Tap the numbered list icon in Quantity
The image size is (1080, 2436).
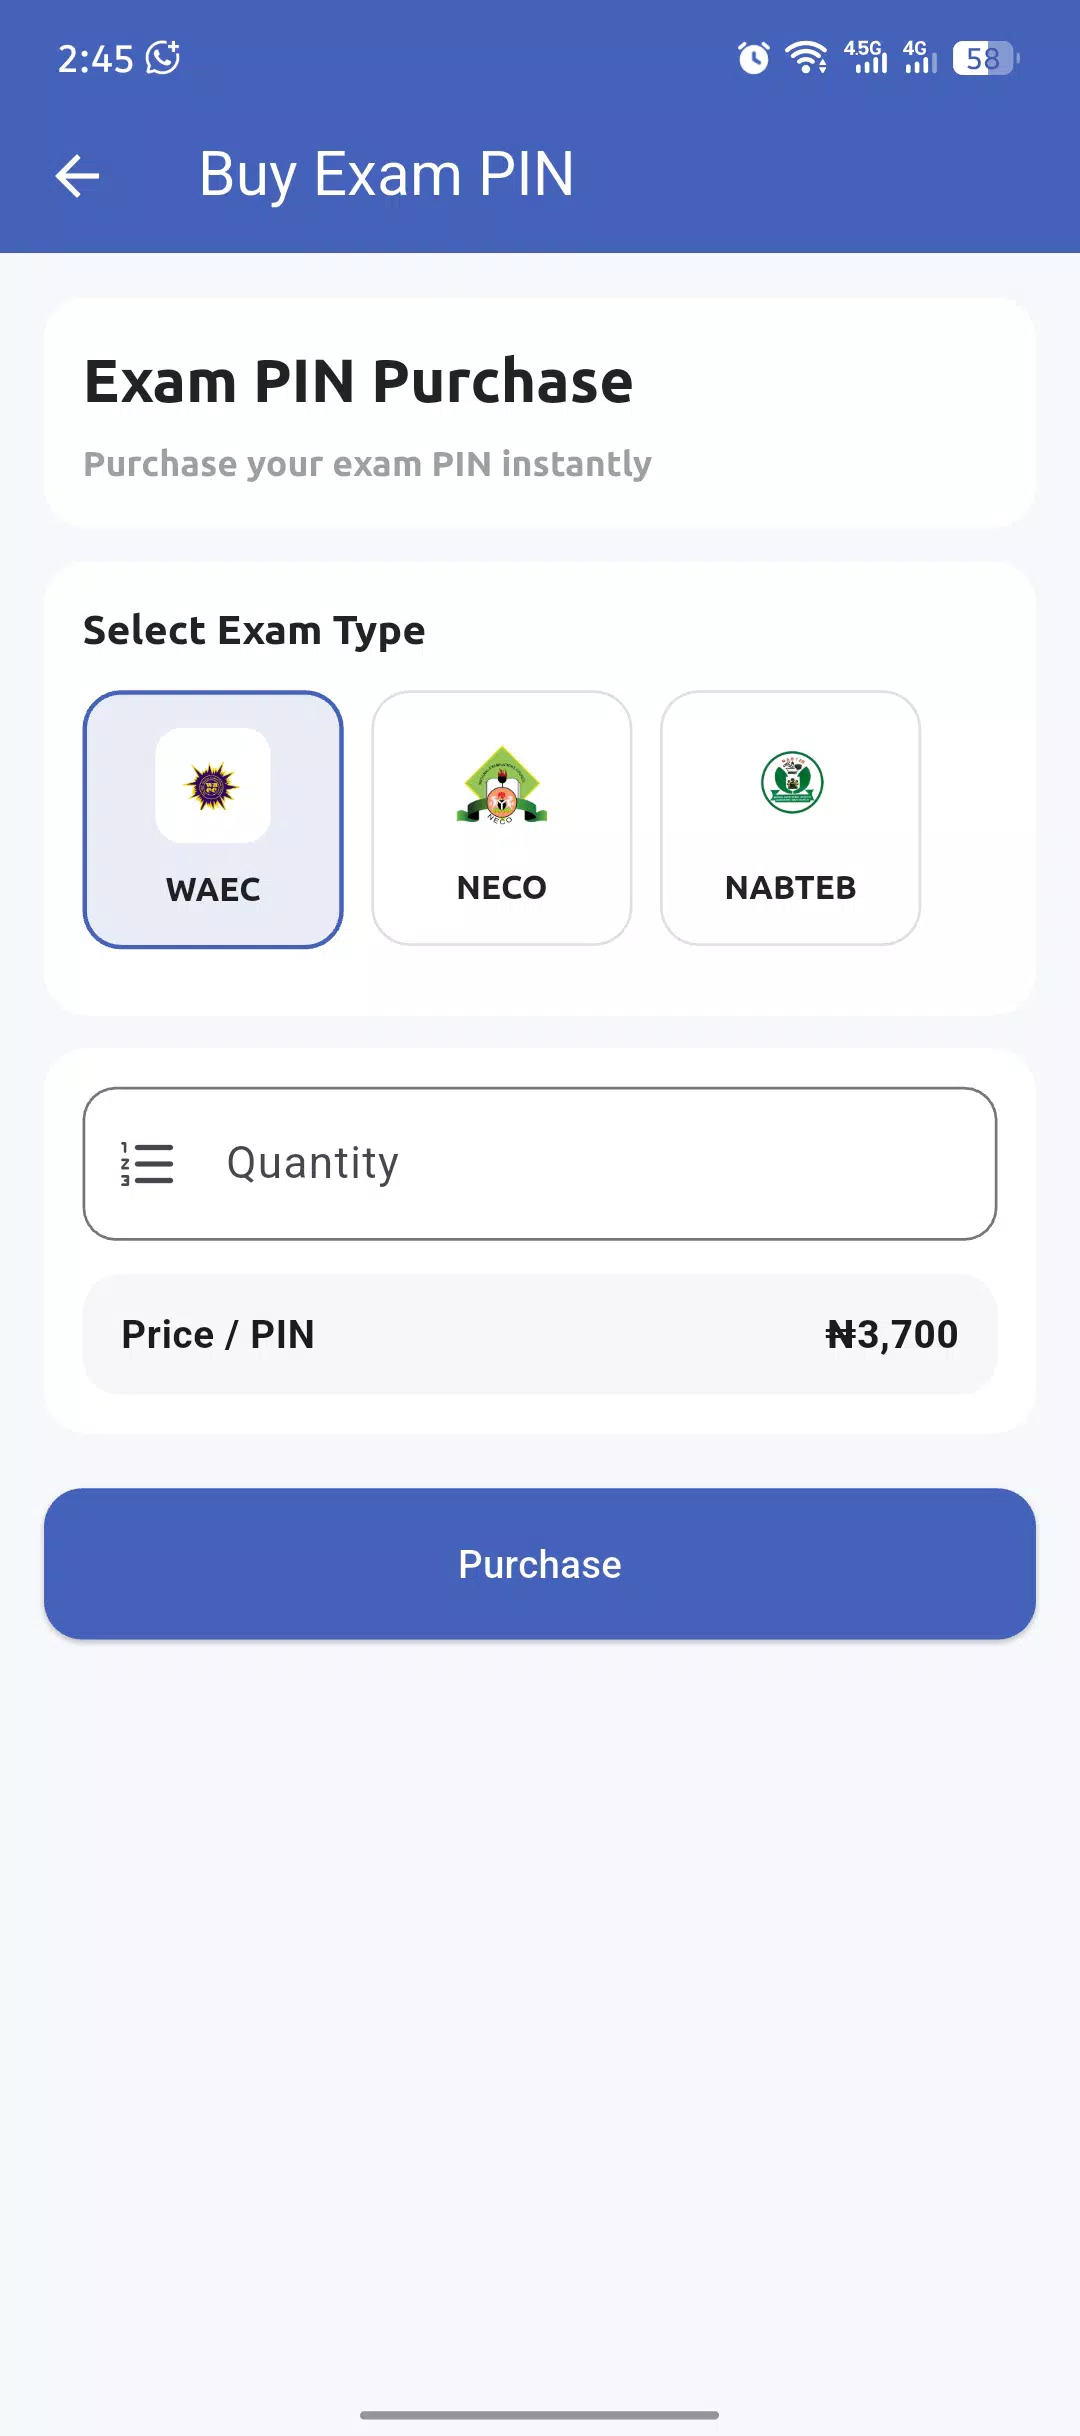[147, 1164]
